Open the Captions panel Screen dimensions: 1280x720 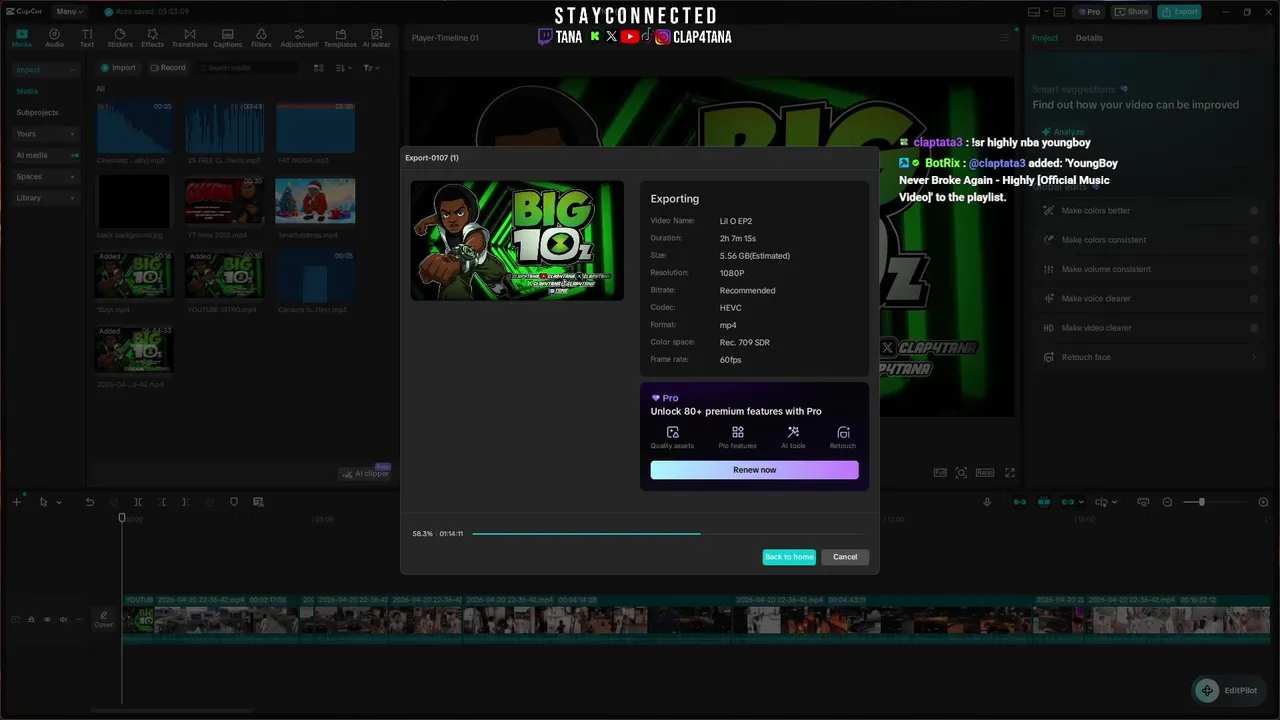[x=227, y=38]
